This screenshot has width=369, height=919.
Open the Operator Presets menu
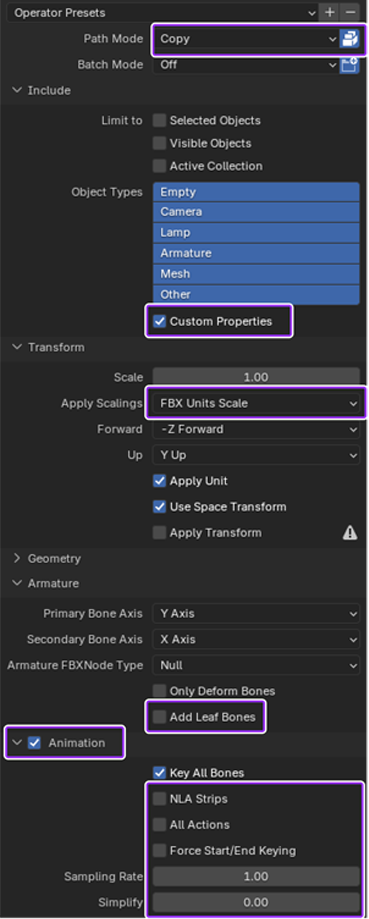(x=162, y=12)
